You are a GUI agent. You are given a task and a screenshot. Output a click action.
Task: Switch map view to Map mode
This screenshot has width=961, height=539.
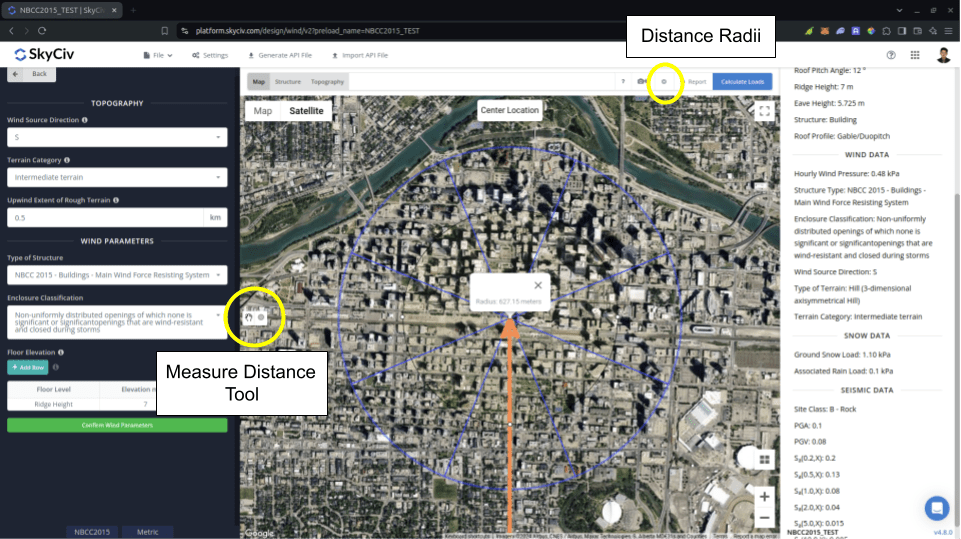(x=263, y=111)
